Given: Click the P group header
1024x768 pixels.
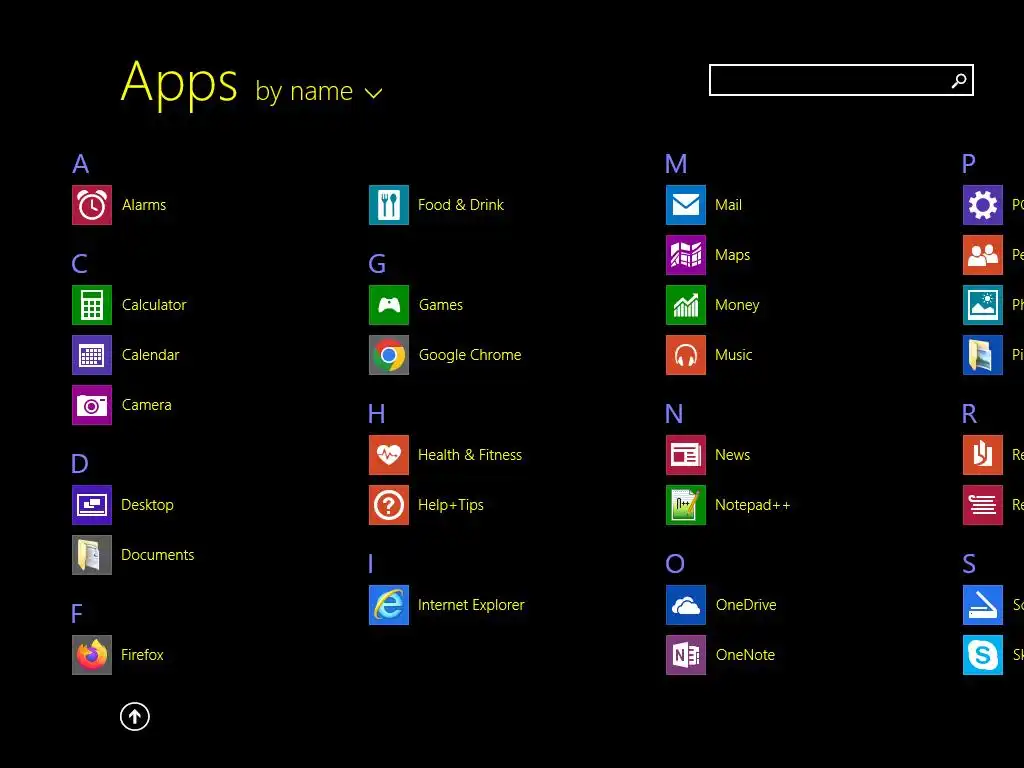Looking at the screenshot, I should click(969, 164).
